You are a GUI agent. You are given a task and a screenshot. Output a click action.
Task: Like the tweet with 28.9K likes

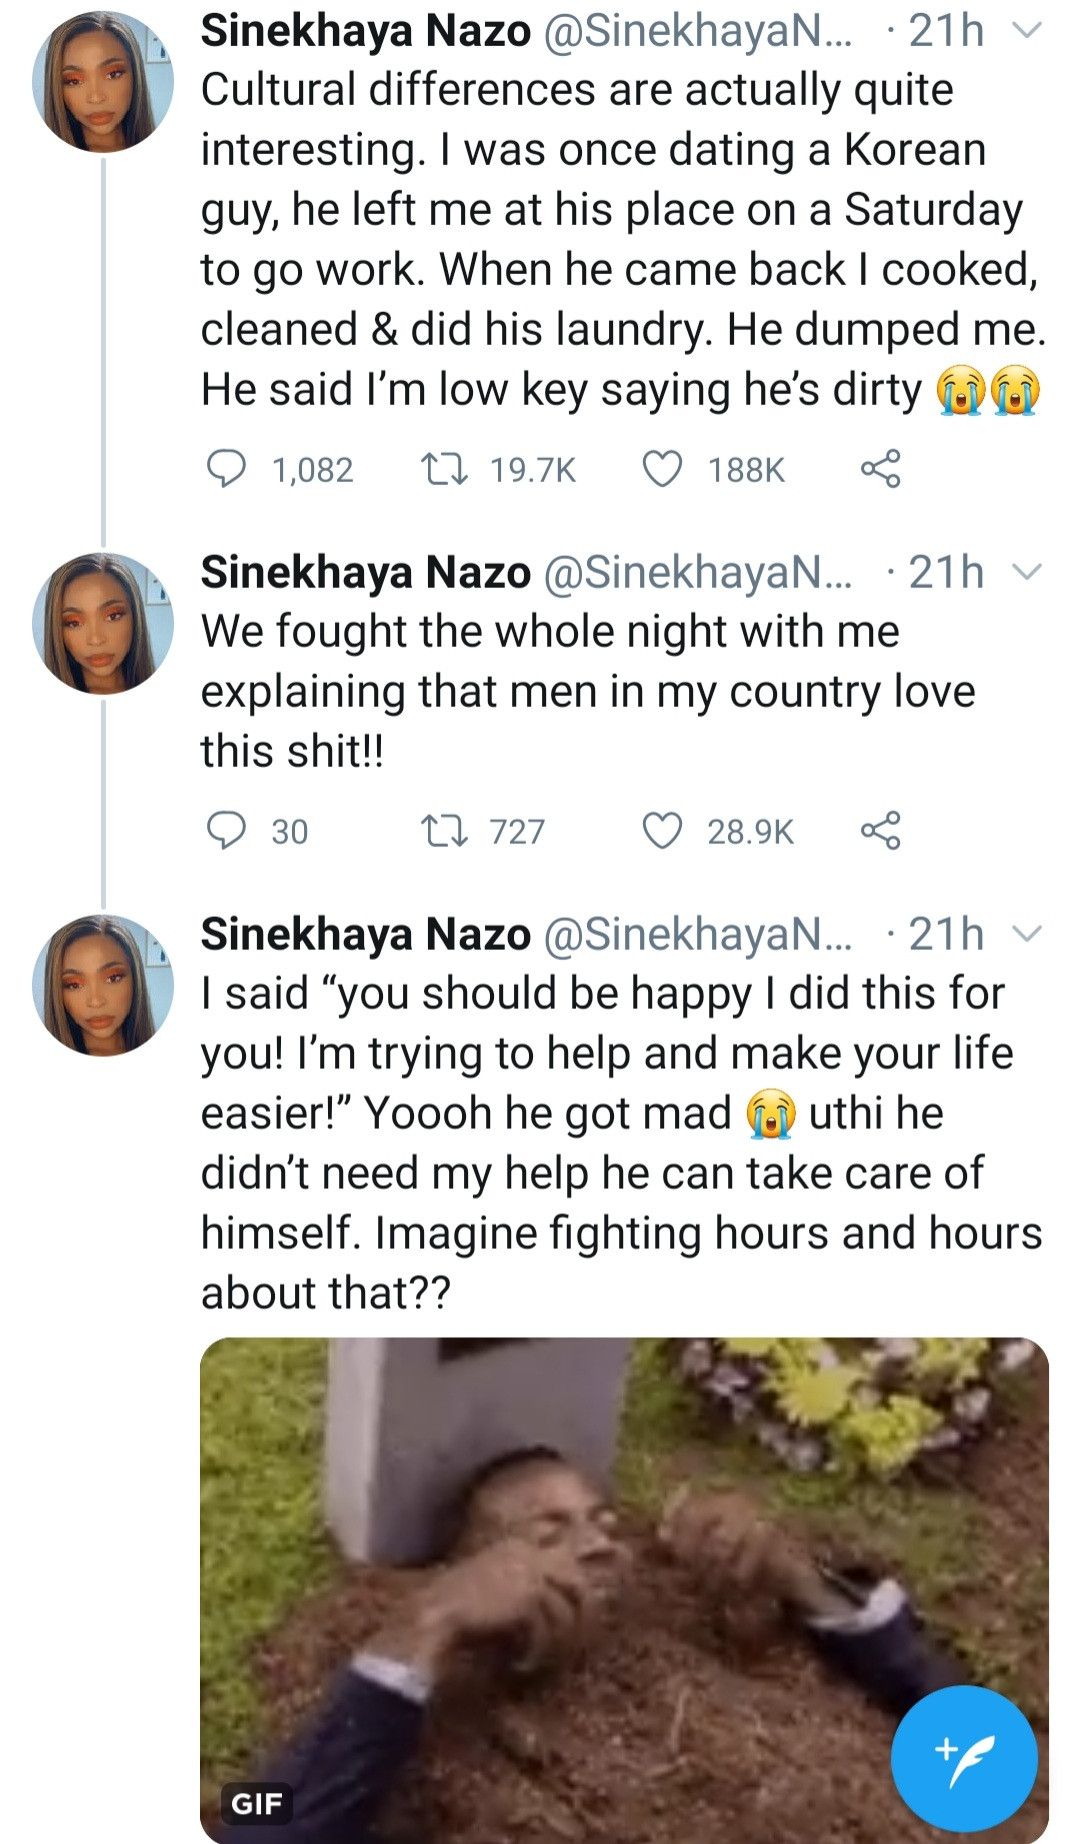[662, 830]
